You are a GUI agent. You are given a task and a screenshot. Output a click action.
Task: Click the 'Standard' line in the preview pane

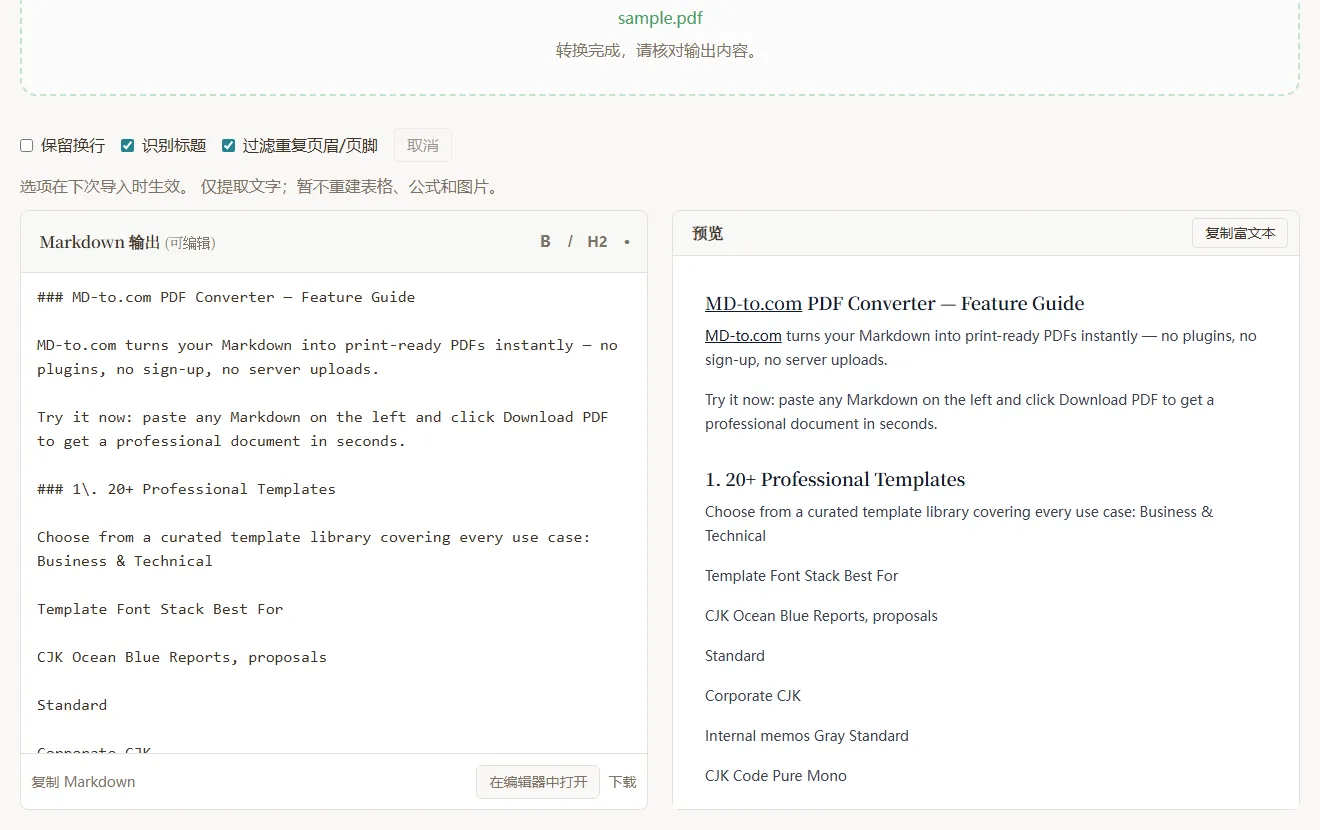735,656
